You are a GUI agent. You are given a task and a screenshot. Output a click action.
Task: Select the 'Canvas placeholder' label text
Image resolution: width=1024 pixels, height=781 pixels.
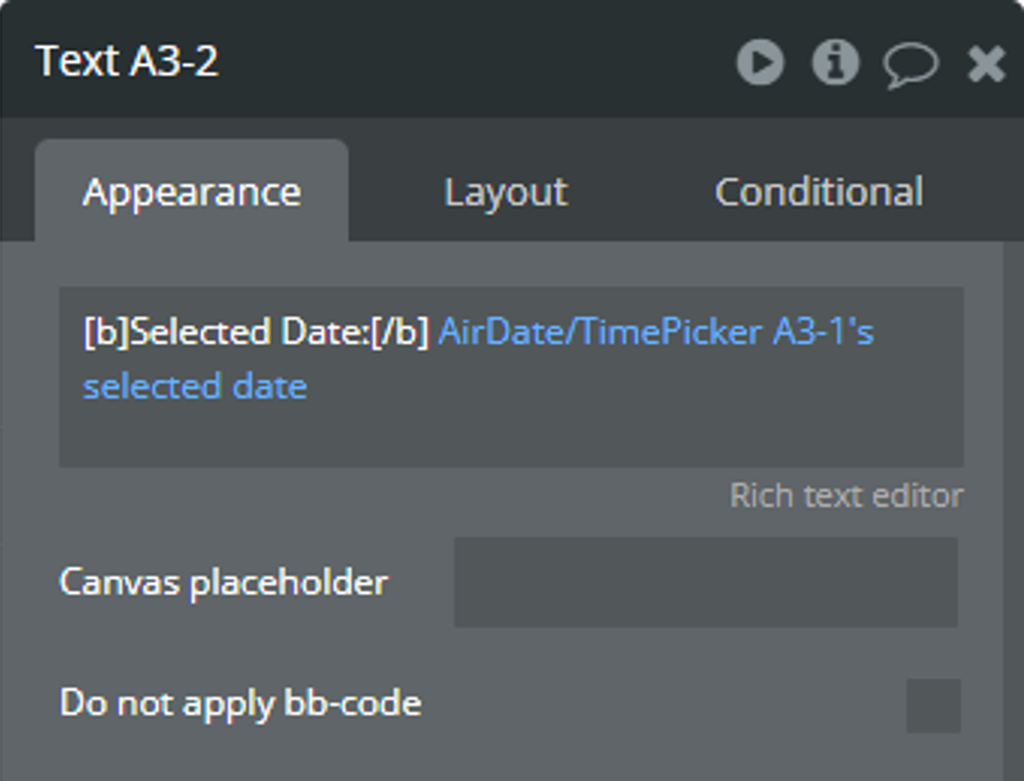coord(224,582)
